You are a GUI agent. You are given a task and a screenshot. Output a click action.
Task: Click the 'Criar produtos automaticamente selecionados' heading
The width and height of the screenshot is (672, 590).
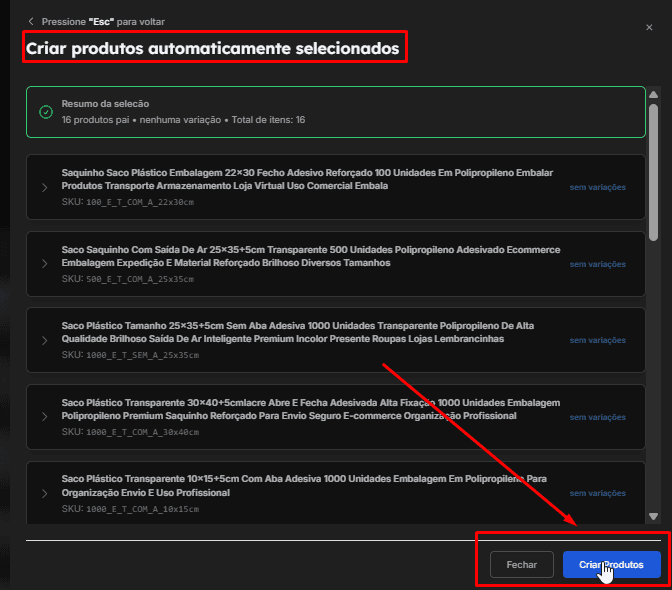point(213,47)
